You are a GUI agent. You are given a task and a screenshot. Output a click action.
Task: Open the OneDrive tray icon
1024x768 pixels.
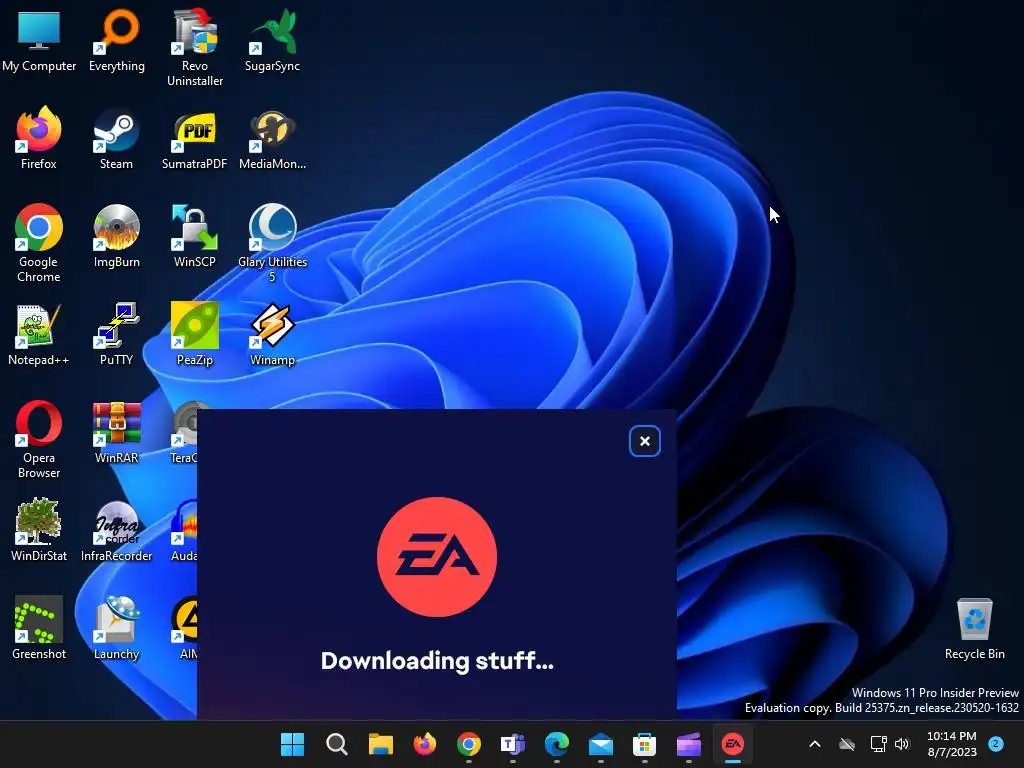[x=847, y=744]
